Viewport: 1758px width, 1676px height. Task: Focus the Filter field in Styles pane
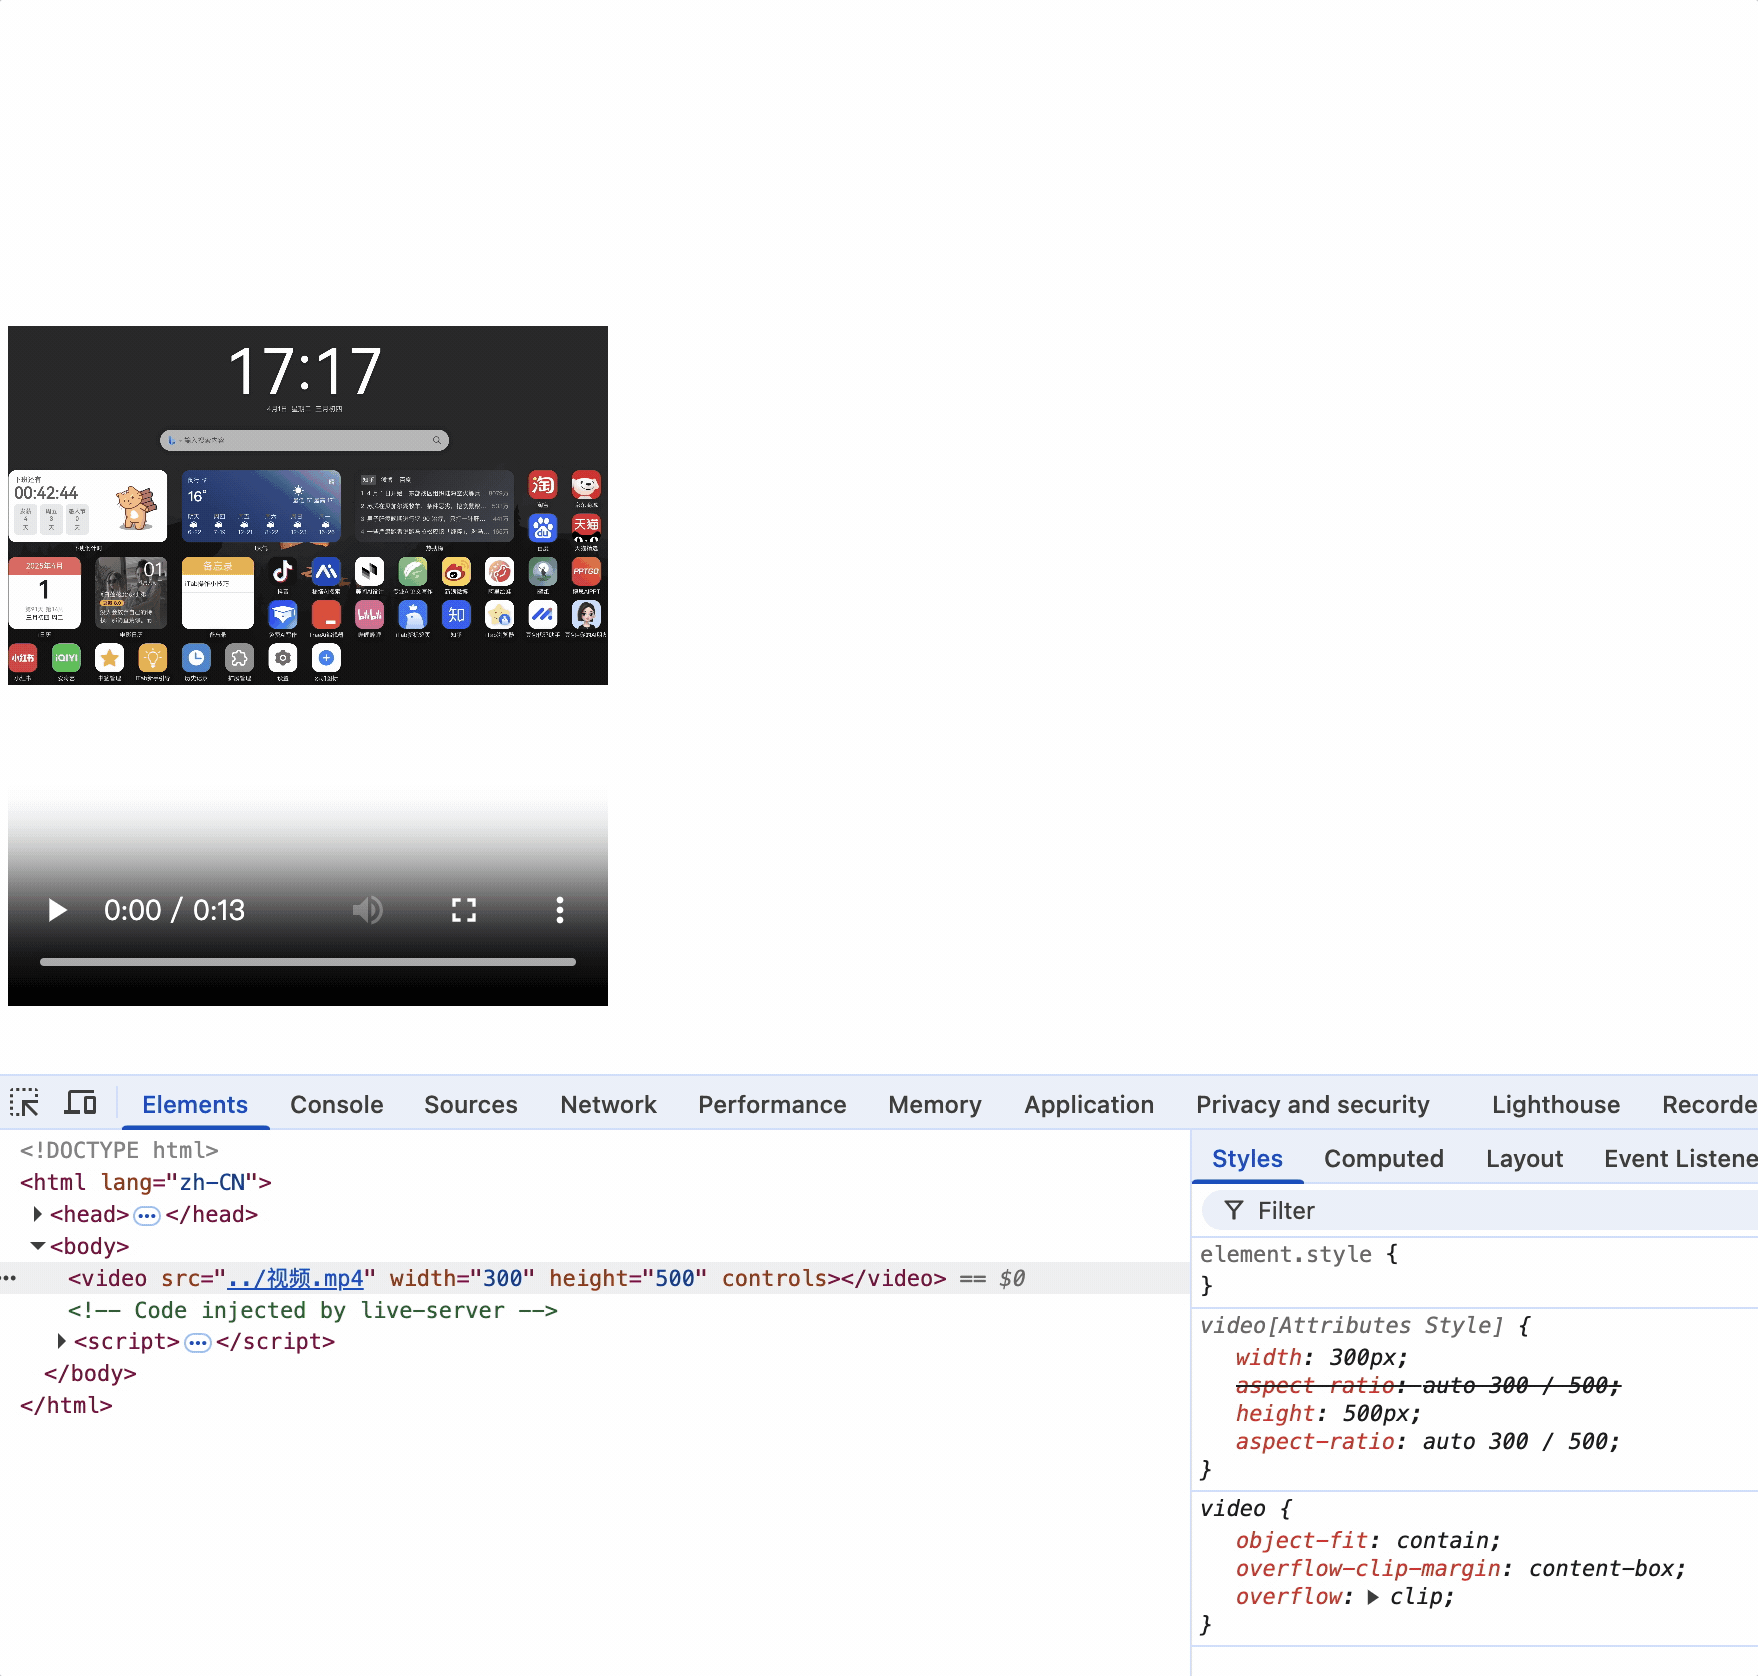(1480, 1210)
